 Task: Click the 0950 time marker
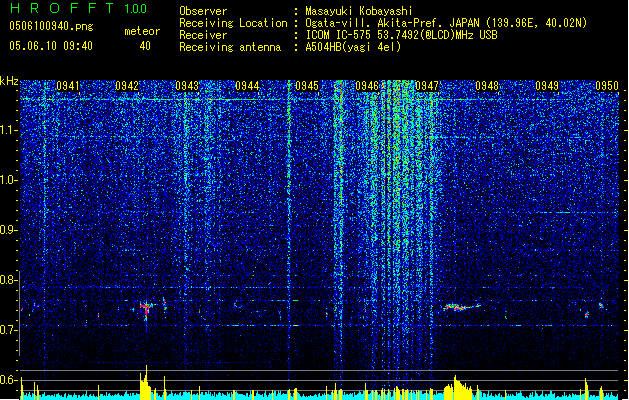click(607, 86)
